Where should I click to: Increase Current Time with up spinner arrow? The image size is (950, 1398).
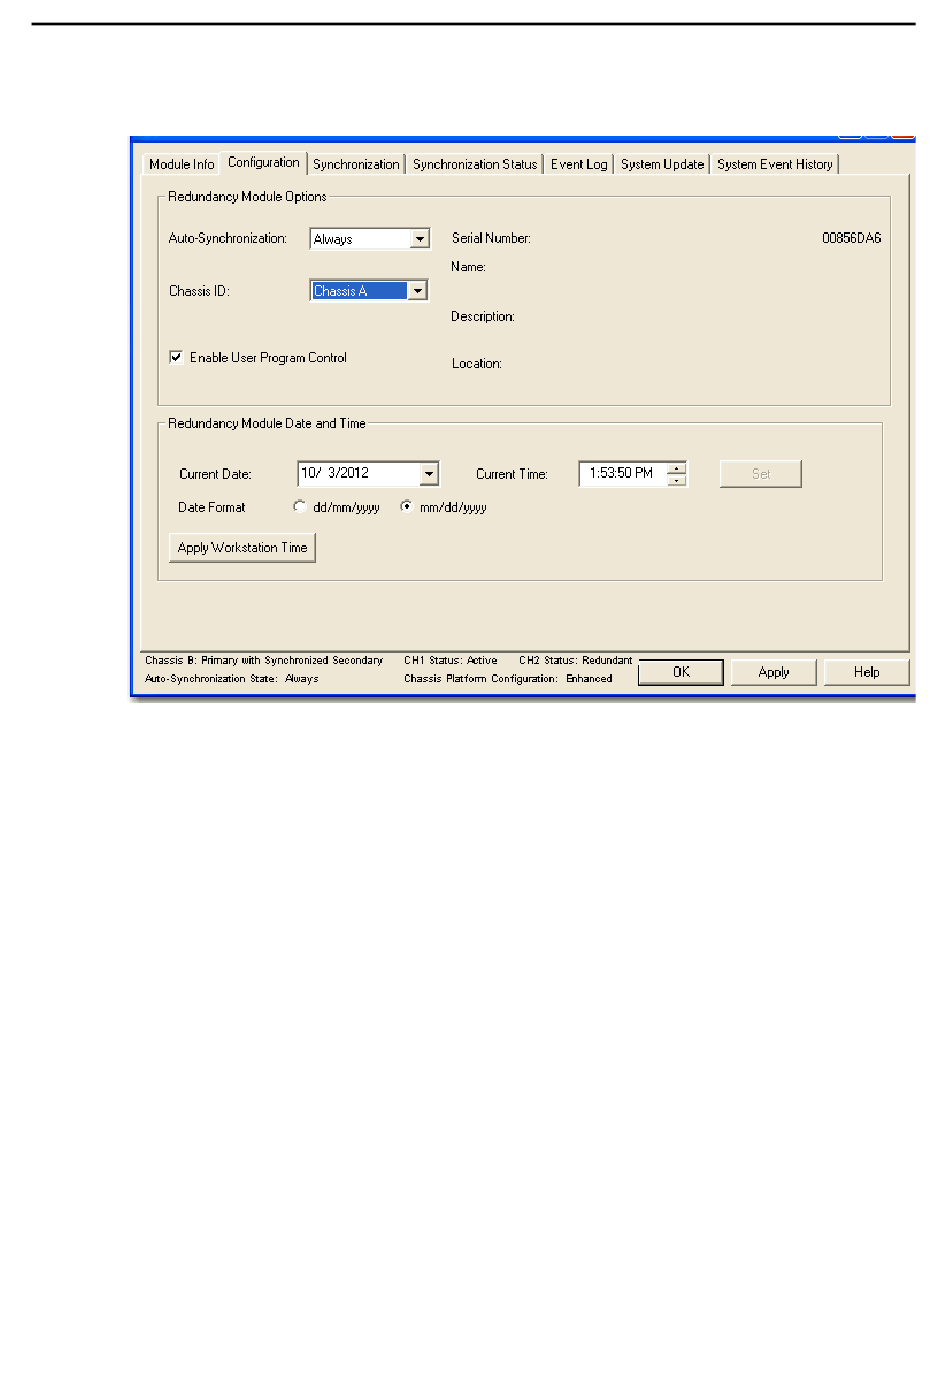click(x=677, y=468)
